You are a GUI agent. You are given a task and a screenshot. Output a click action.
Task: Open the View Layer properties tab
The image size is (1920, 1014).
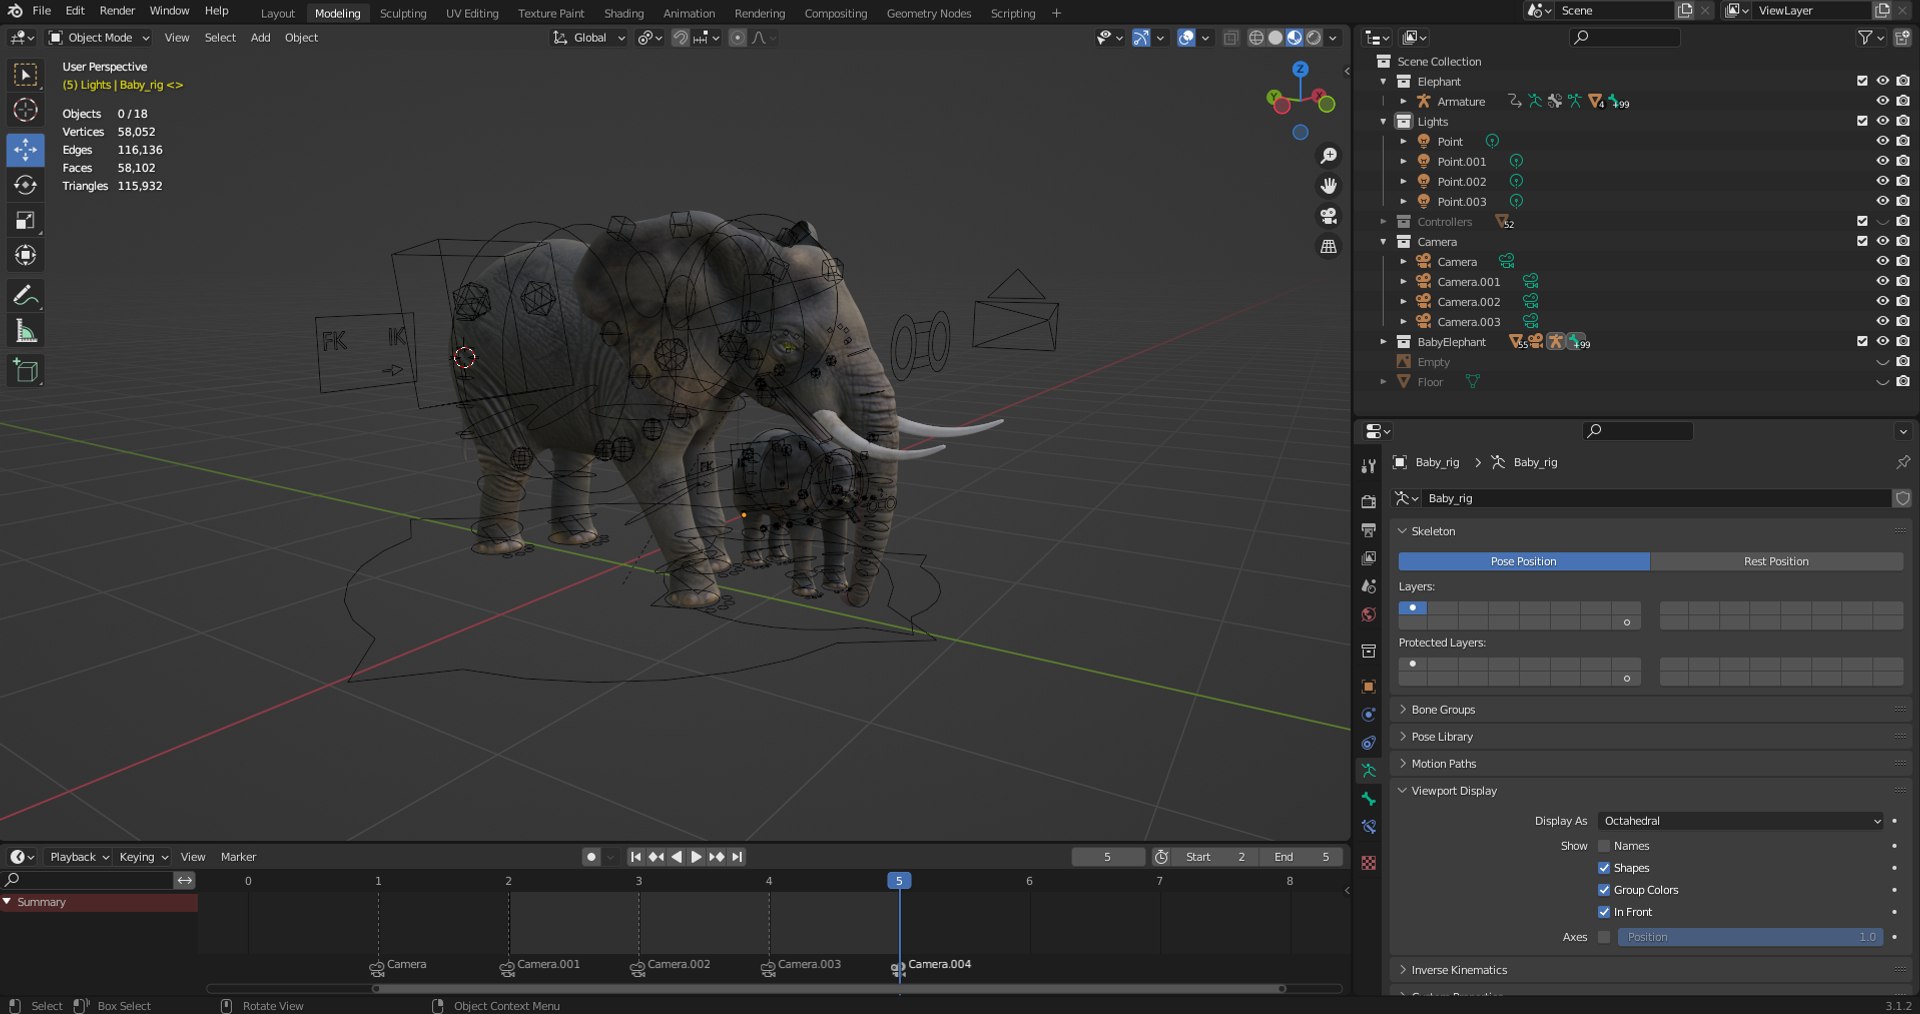[x=1369, y=558]
